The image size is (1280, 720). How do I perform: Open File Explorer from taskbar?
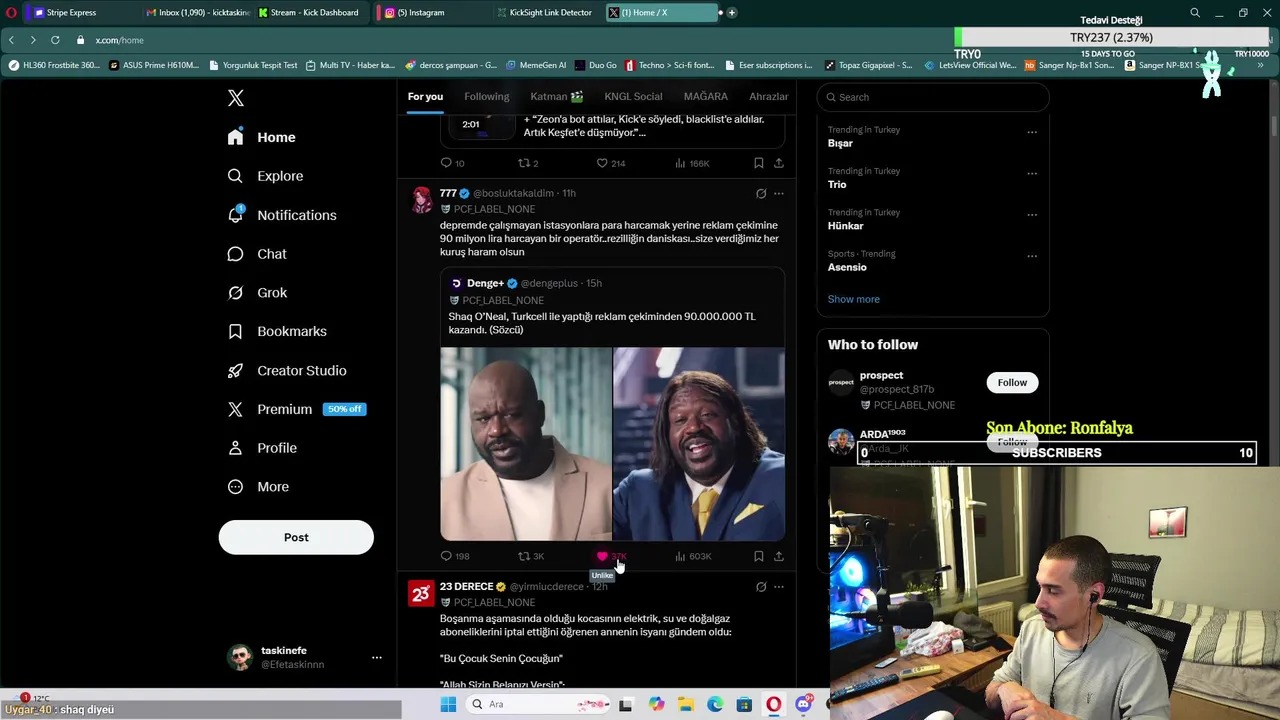click(685, 704)
